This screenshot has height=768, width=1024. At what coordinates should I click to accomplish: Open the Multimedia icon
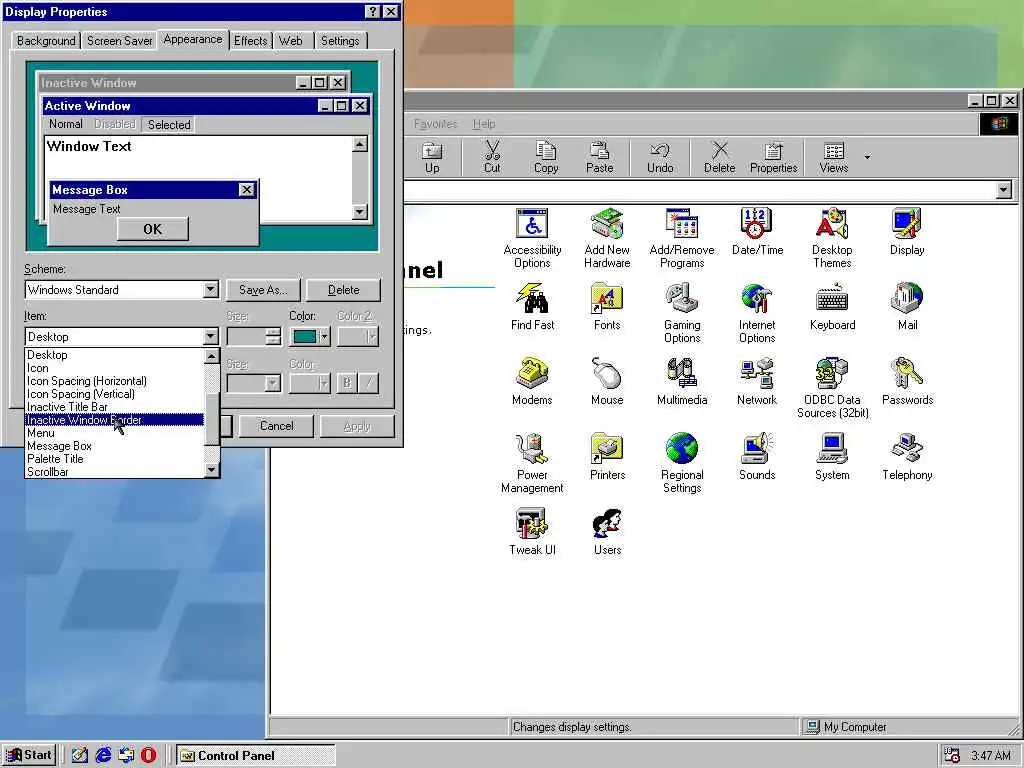[682, 382]
